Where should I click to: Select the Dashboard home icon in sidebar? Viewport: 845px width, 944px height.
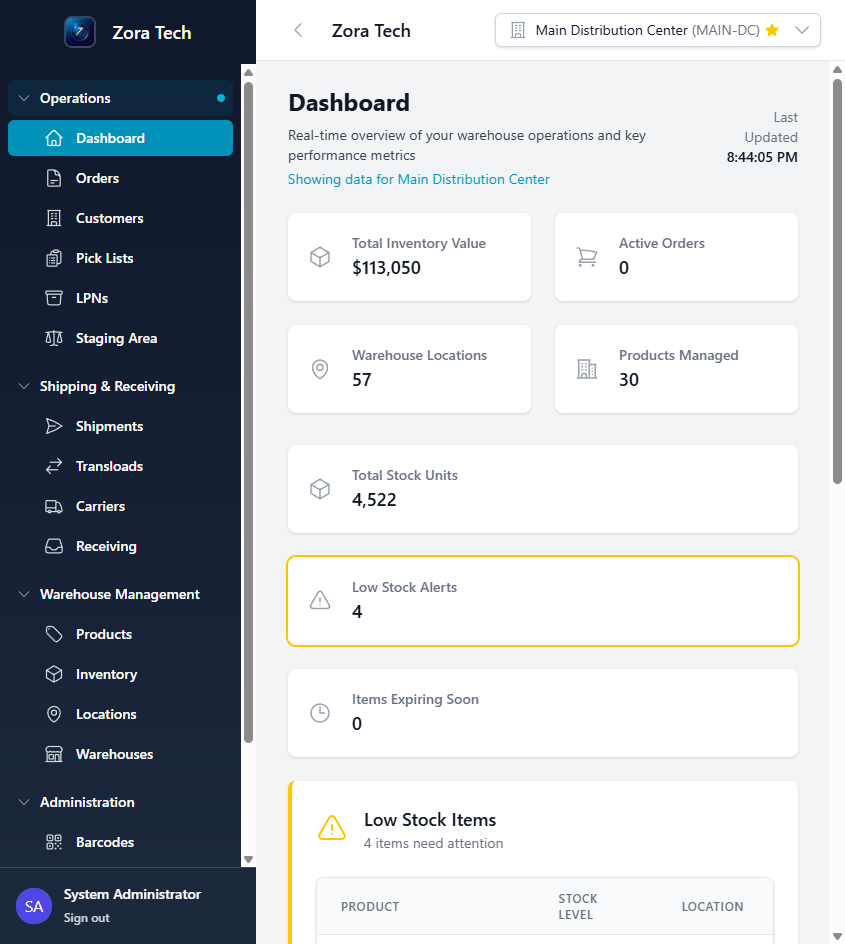click(54, 138)
